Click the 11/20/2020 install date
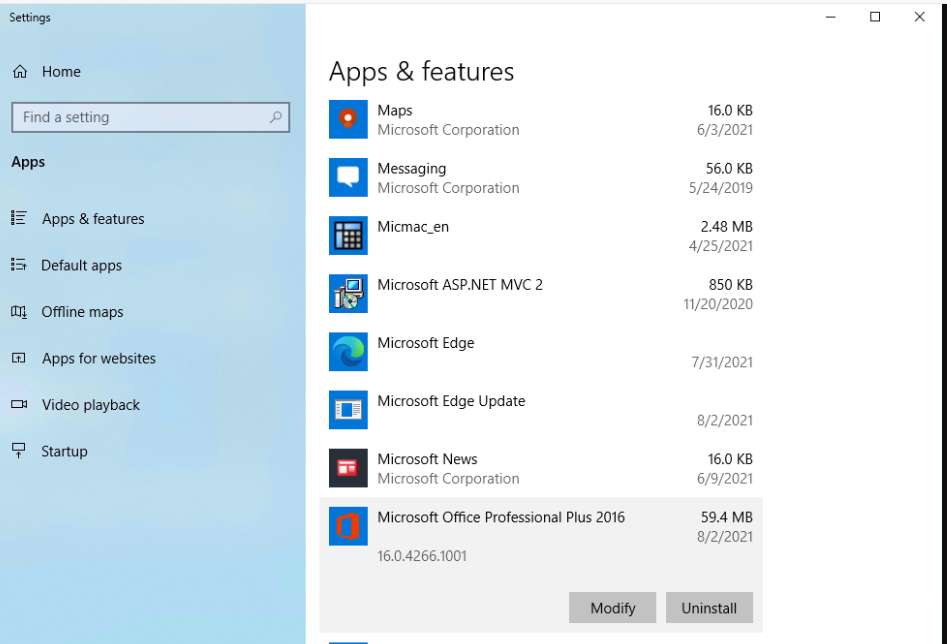The height and width of the screenshot is (644, 947). click(718, 304)
